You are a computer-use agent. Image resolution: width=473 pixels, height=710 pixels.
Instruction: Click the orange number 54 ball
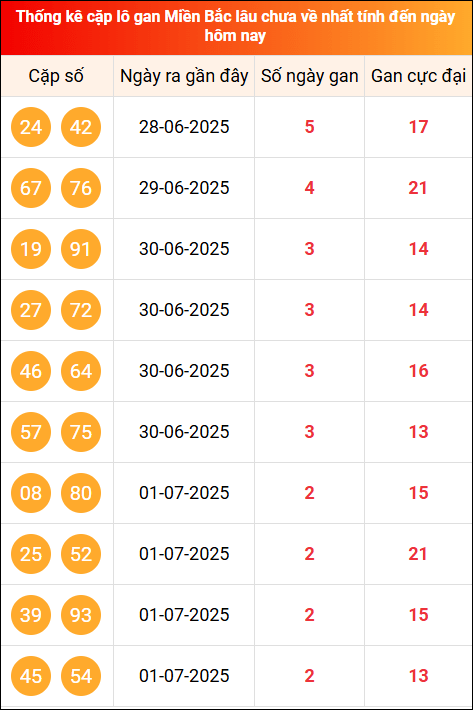pos(81,676)
